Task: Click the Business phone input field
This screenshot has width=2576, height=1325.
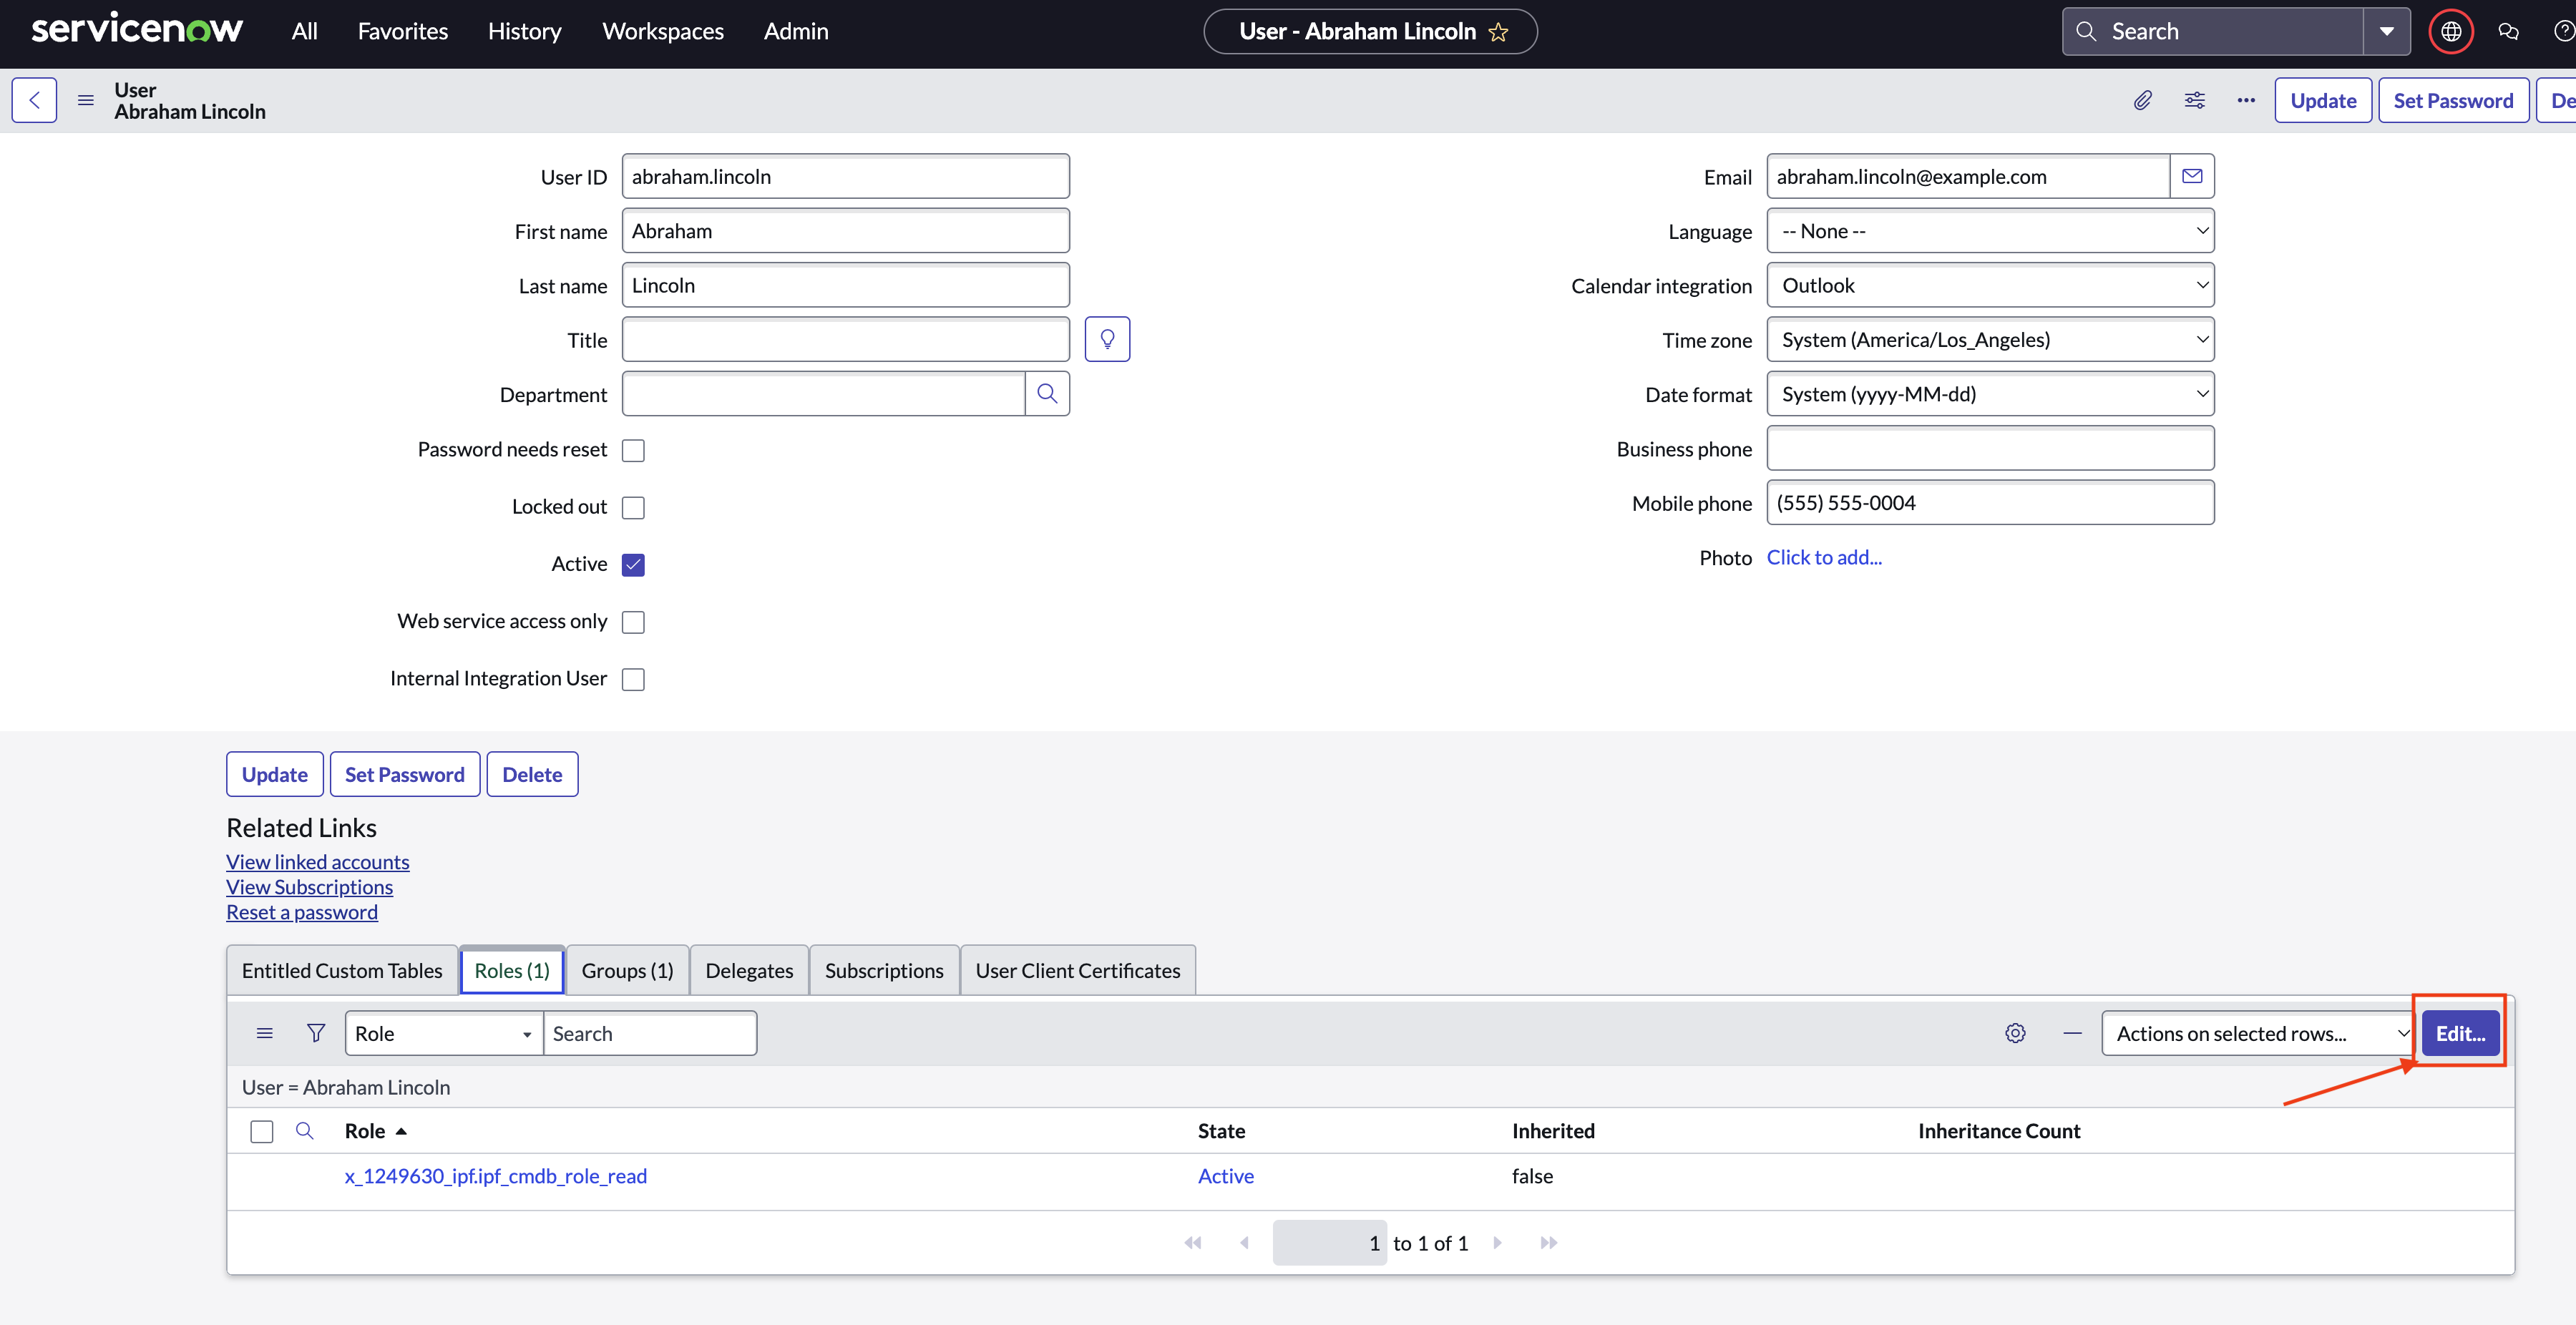Action: [1990, 449]
